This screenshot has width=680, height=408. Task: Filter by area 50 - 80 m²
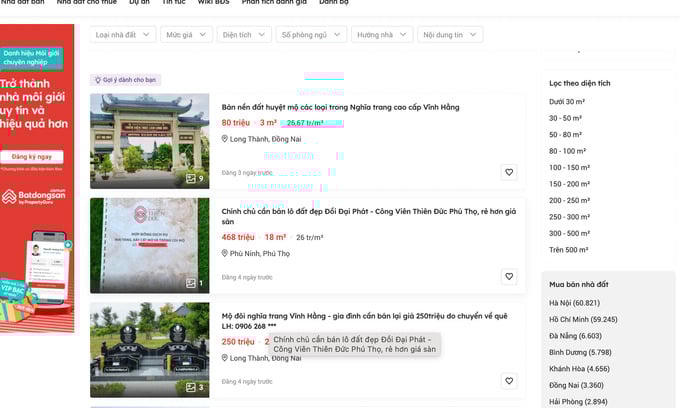point(565,134)
